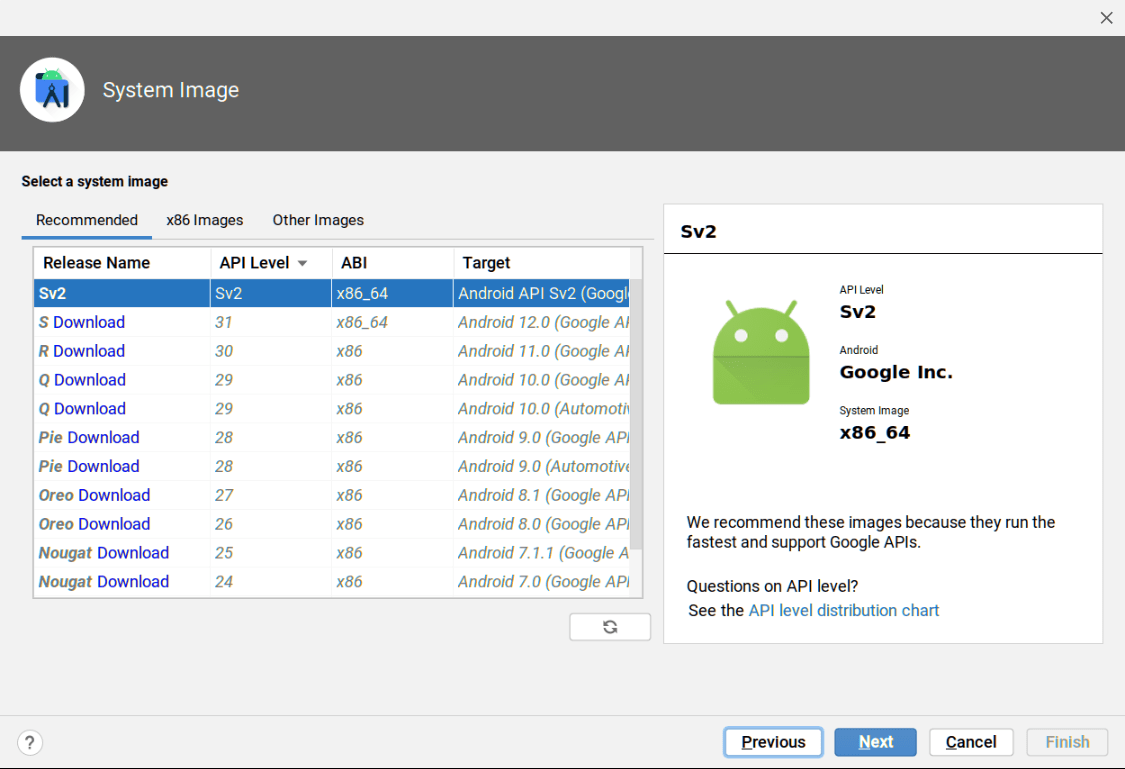
Task: Click the Android Studio logo in the header
Action: point(52,89)
